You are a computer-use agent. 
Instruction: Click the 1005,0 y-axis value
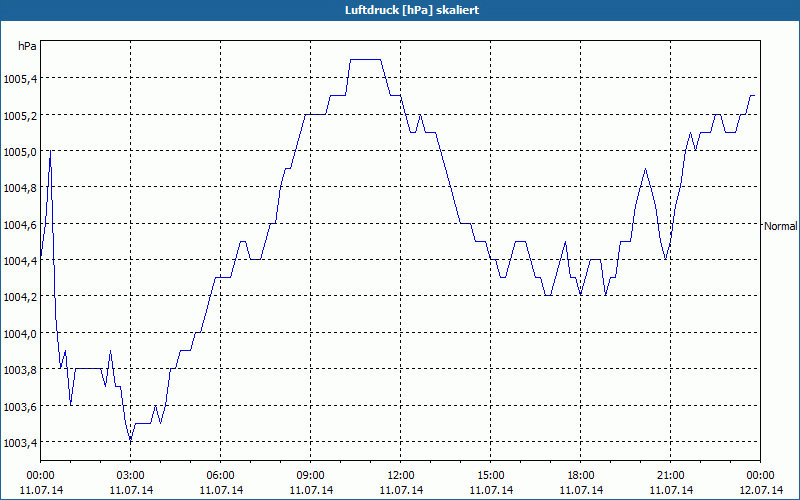[x=19, y=152]
